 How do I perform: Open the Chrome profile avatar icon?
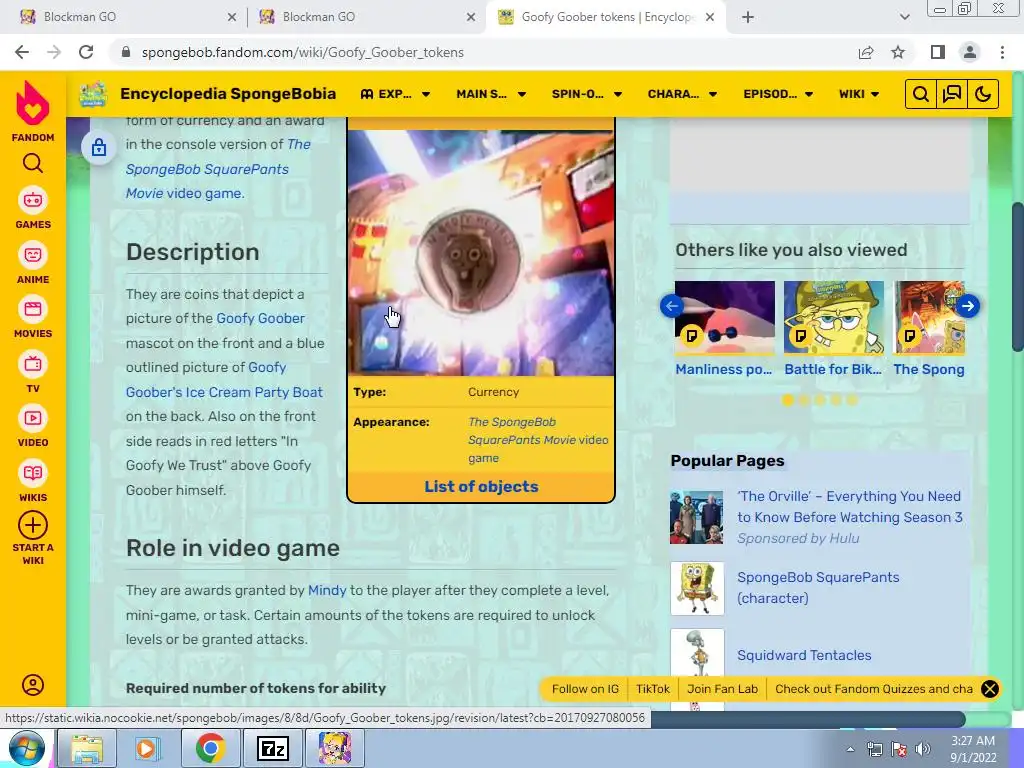970,52
